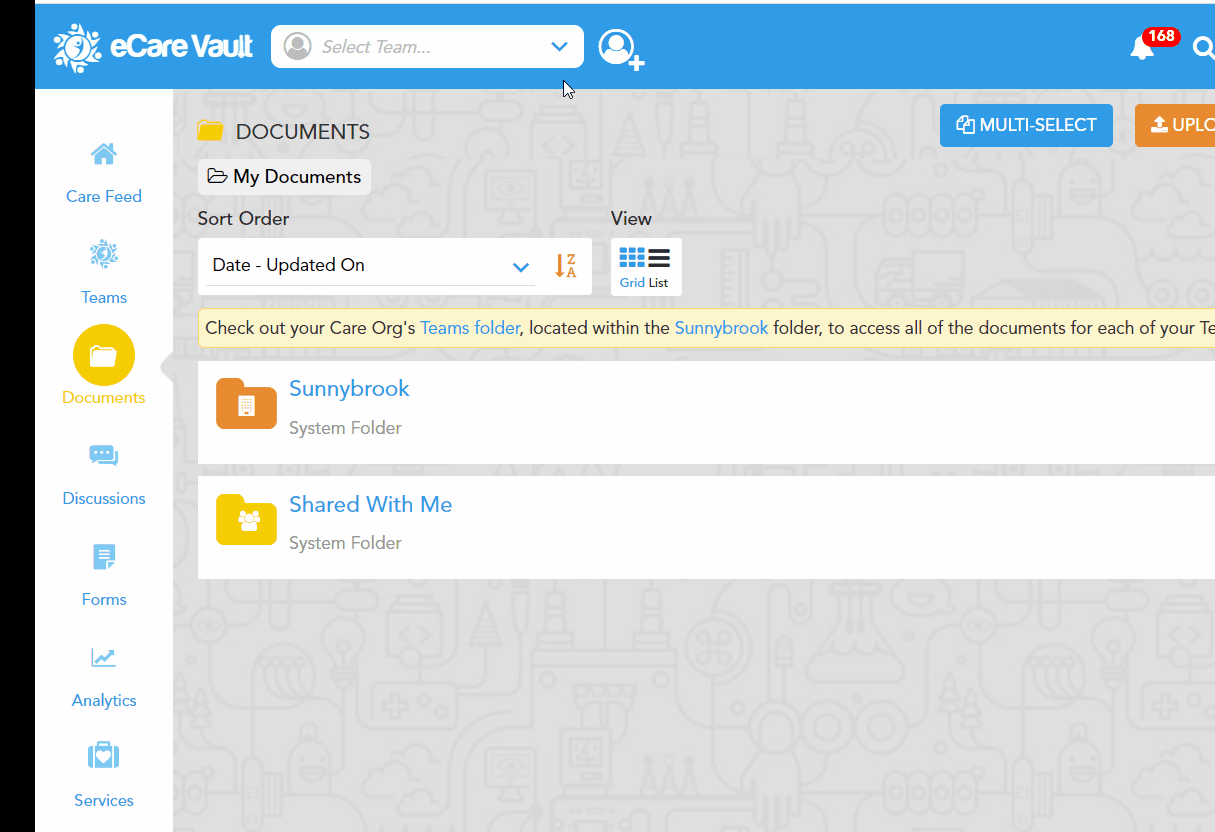This screenshot has height=832, width=1215.
Task: Click the orange Sunnybrook folder icon
Action: point(246,404)
